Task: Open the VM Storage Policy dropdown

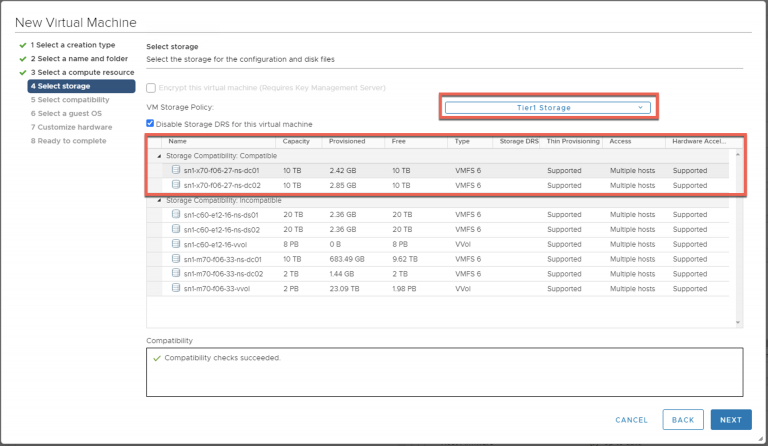Action: [547, 107]
